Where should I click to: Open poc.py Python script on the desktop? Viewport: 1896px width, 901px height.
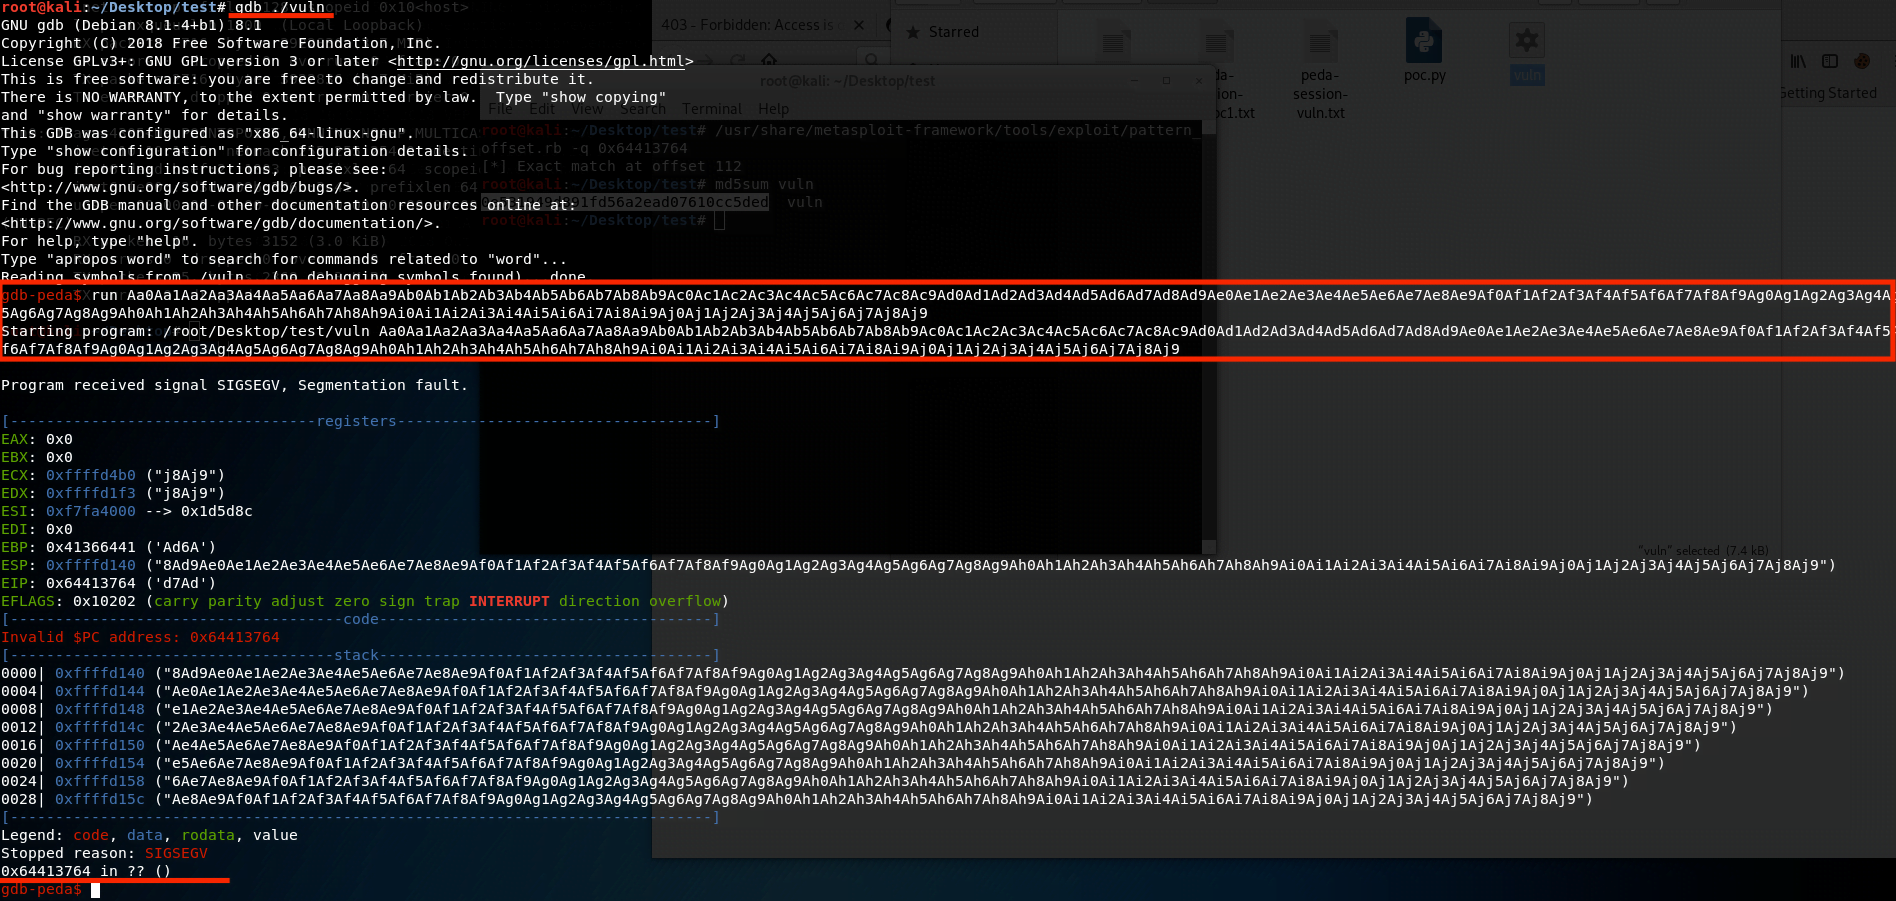[1425, 43]
